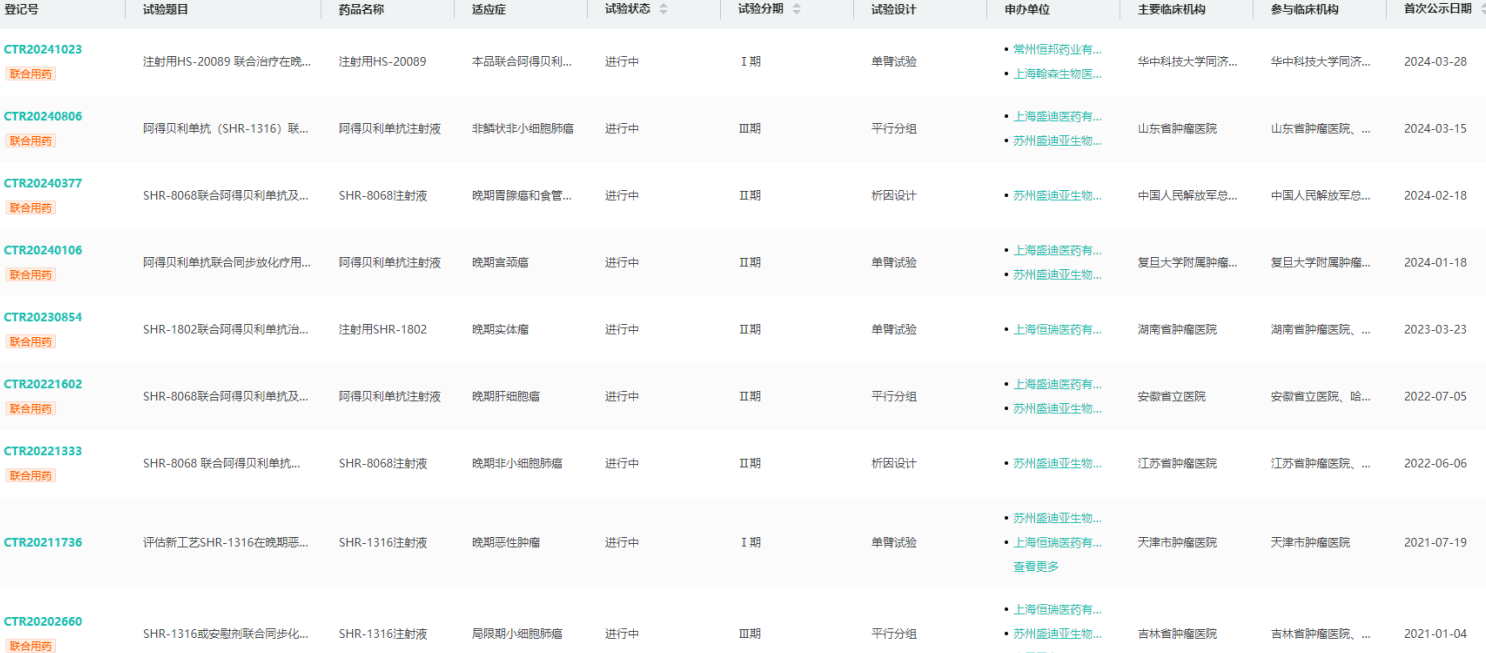Open the CTR20240377 registration link
Viewport: 1486px width, 653px height.
pyautogui.click(x=43, y=183)
